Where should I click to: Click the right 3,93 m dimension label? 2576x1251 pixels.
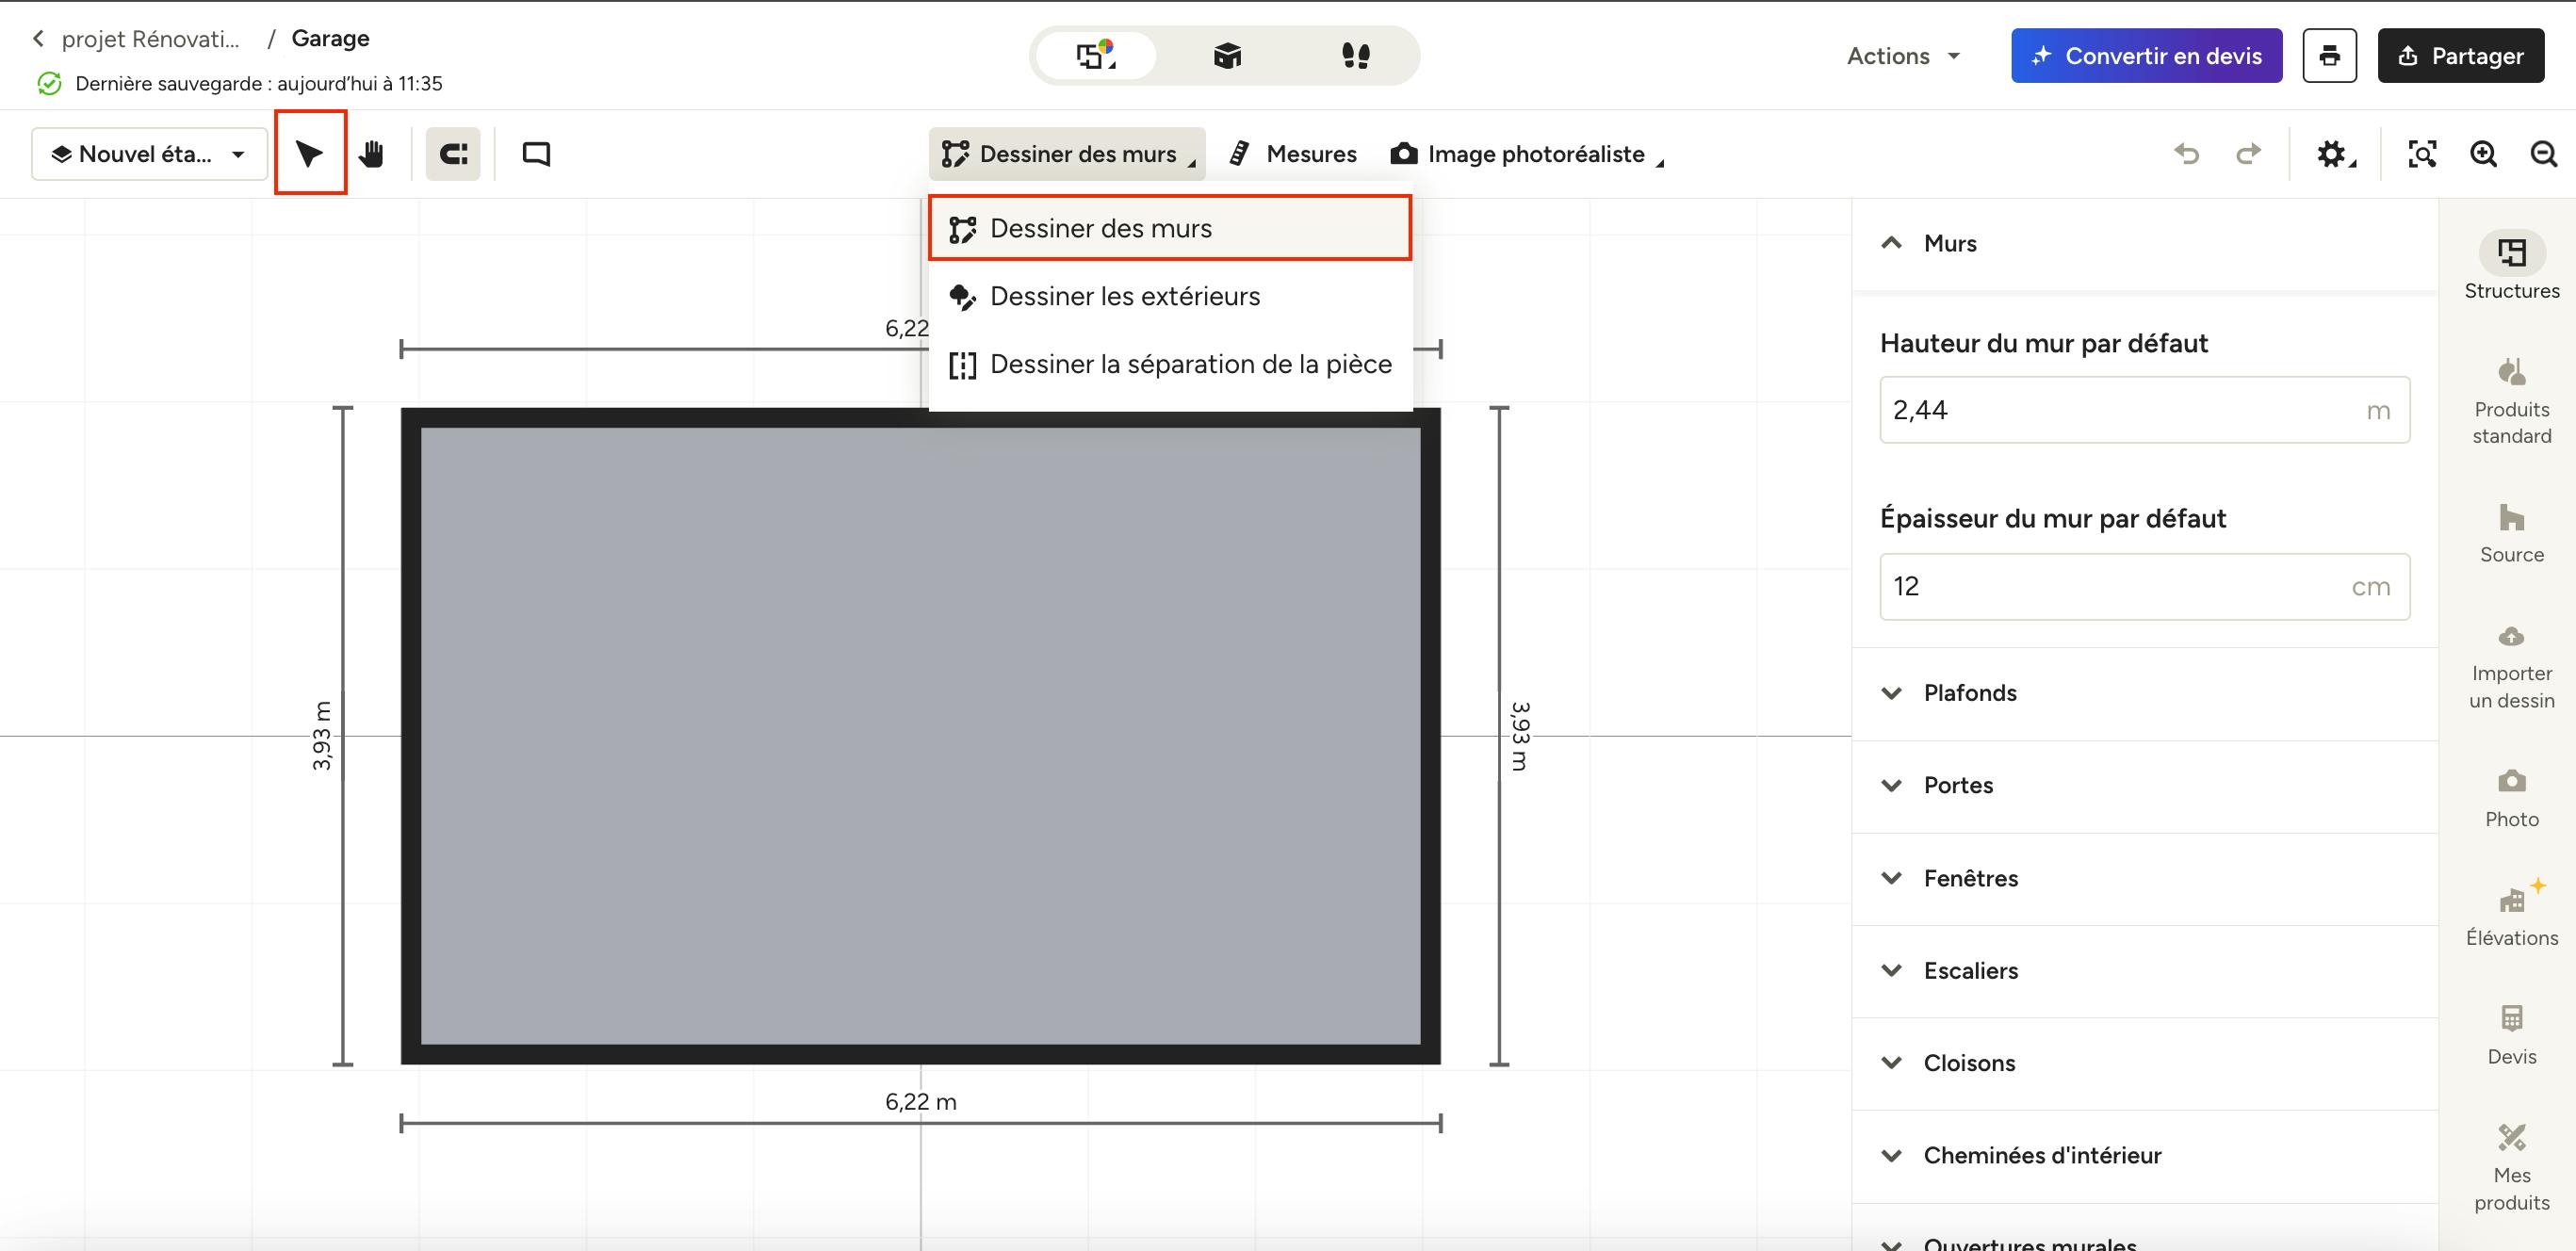[1519, 736]
